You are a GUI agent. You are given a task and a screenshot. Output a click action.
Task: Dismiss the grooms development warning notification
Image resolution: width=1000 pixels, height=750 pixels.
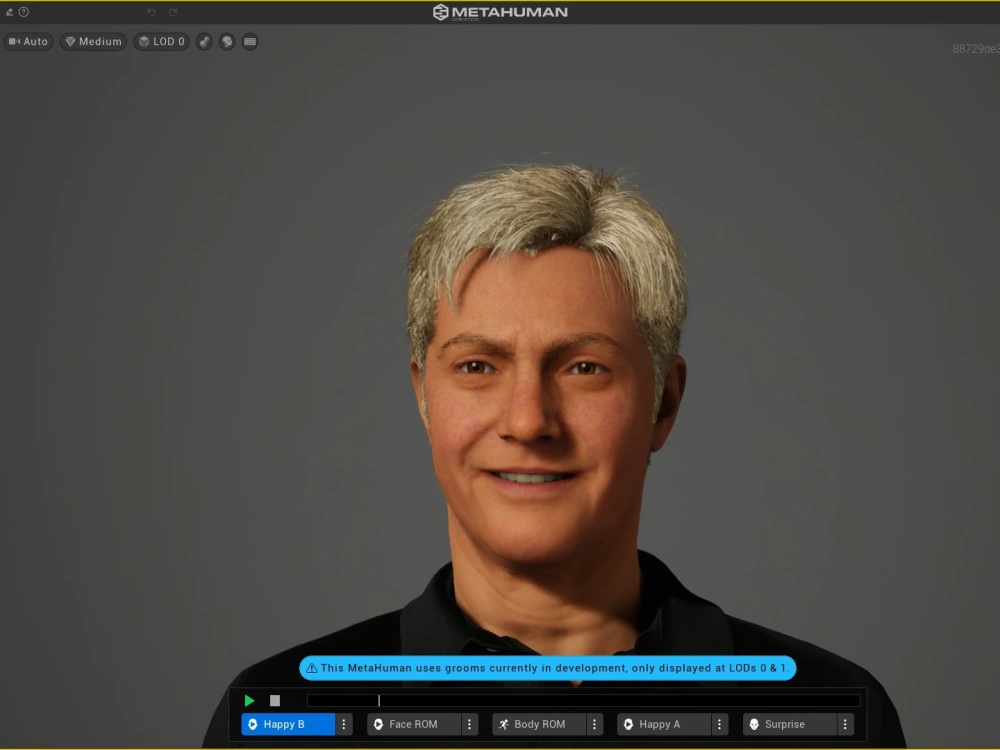[547, 668]
